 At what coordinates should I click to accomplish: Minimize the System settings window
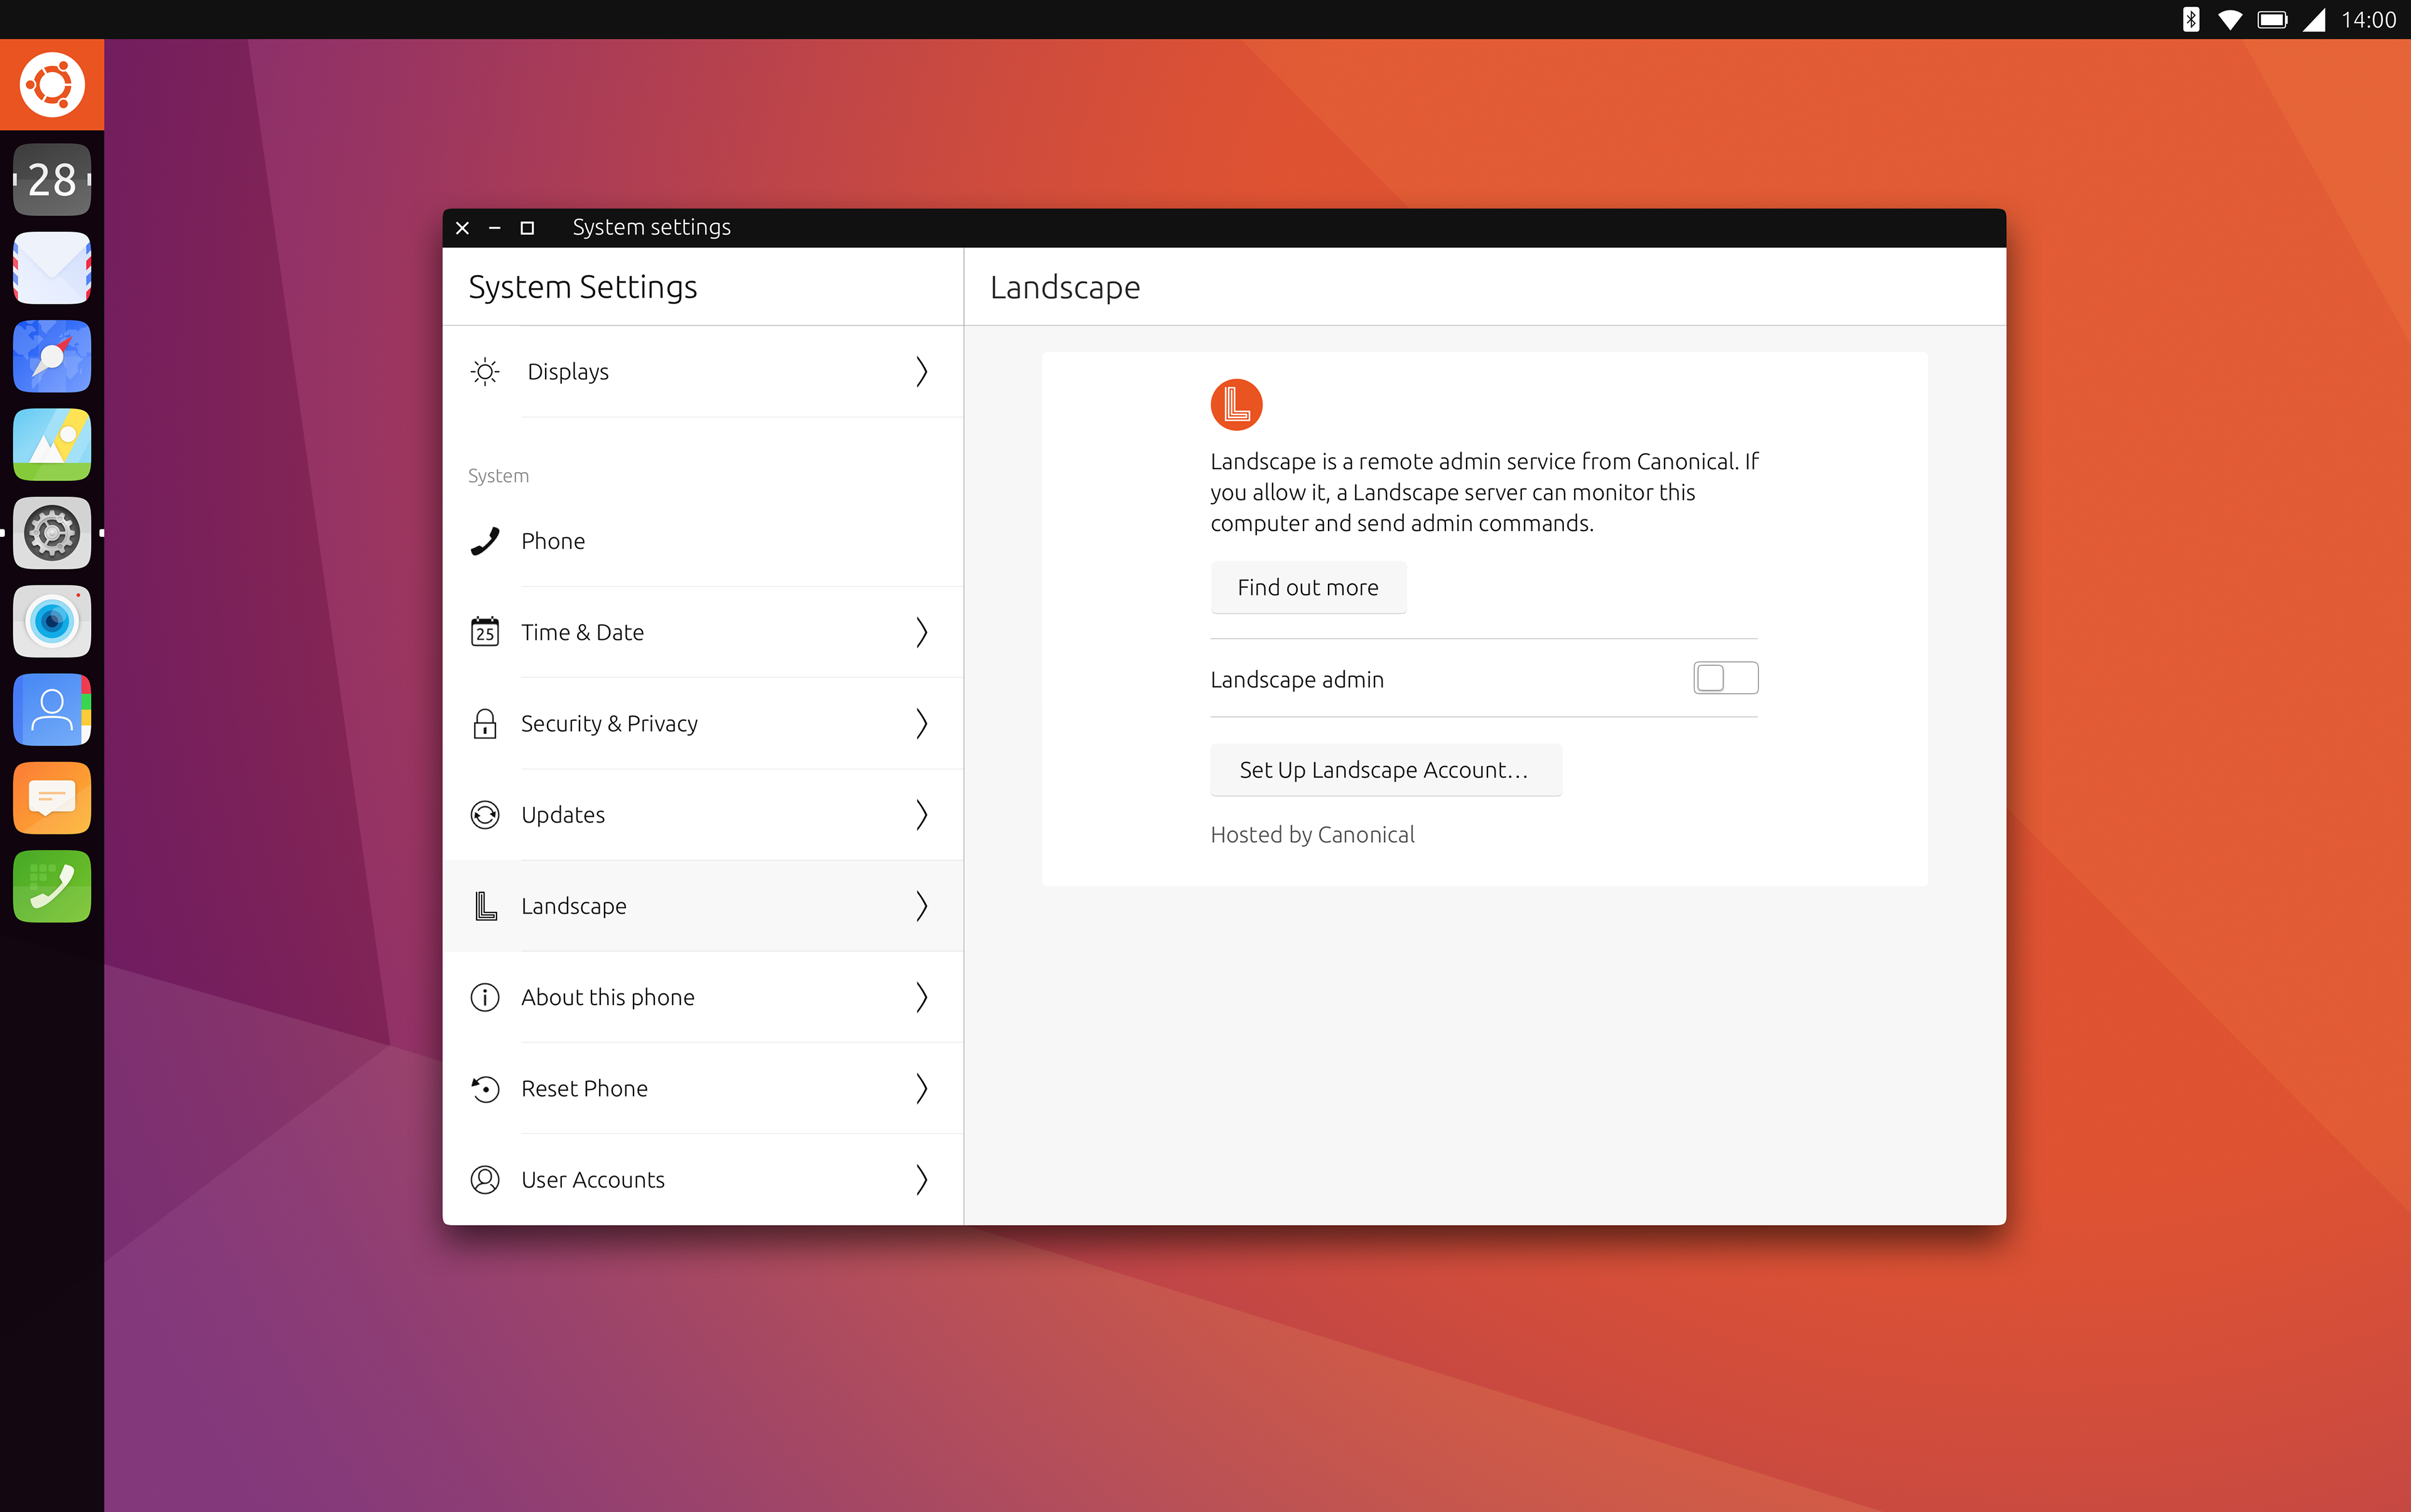point(494,228)
